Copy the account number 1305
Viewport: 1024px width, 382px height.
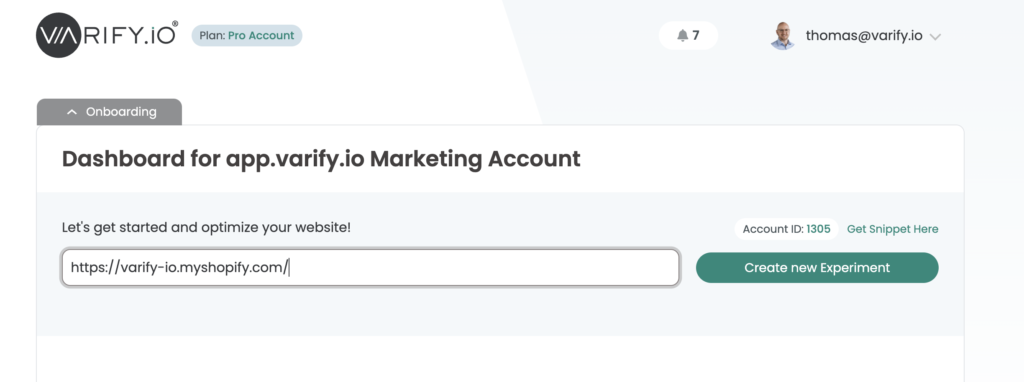(818, 229)
